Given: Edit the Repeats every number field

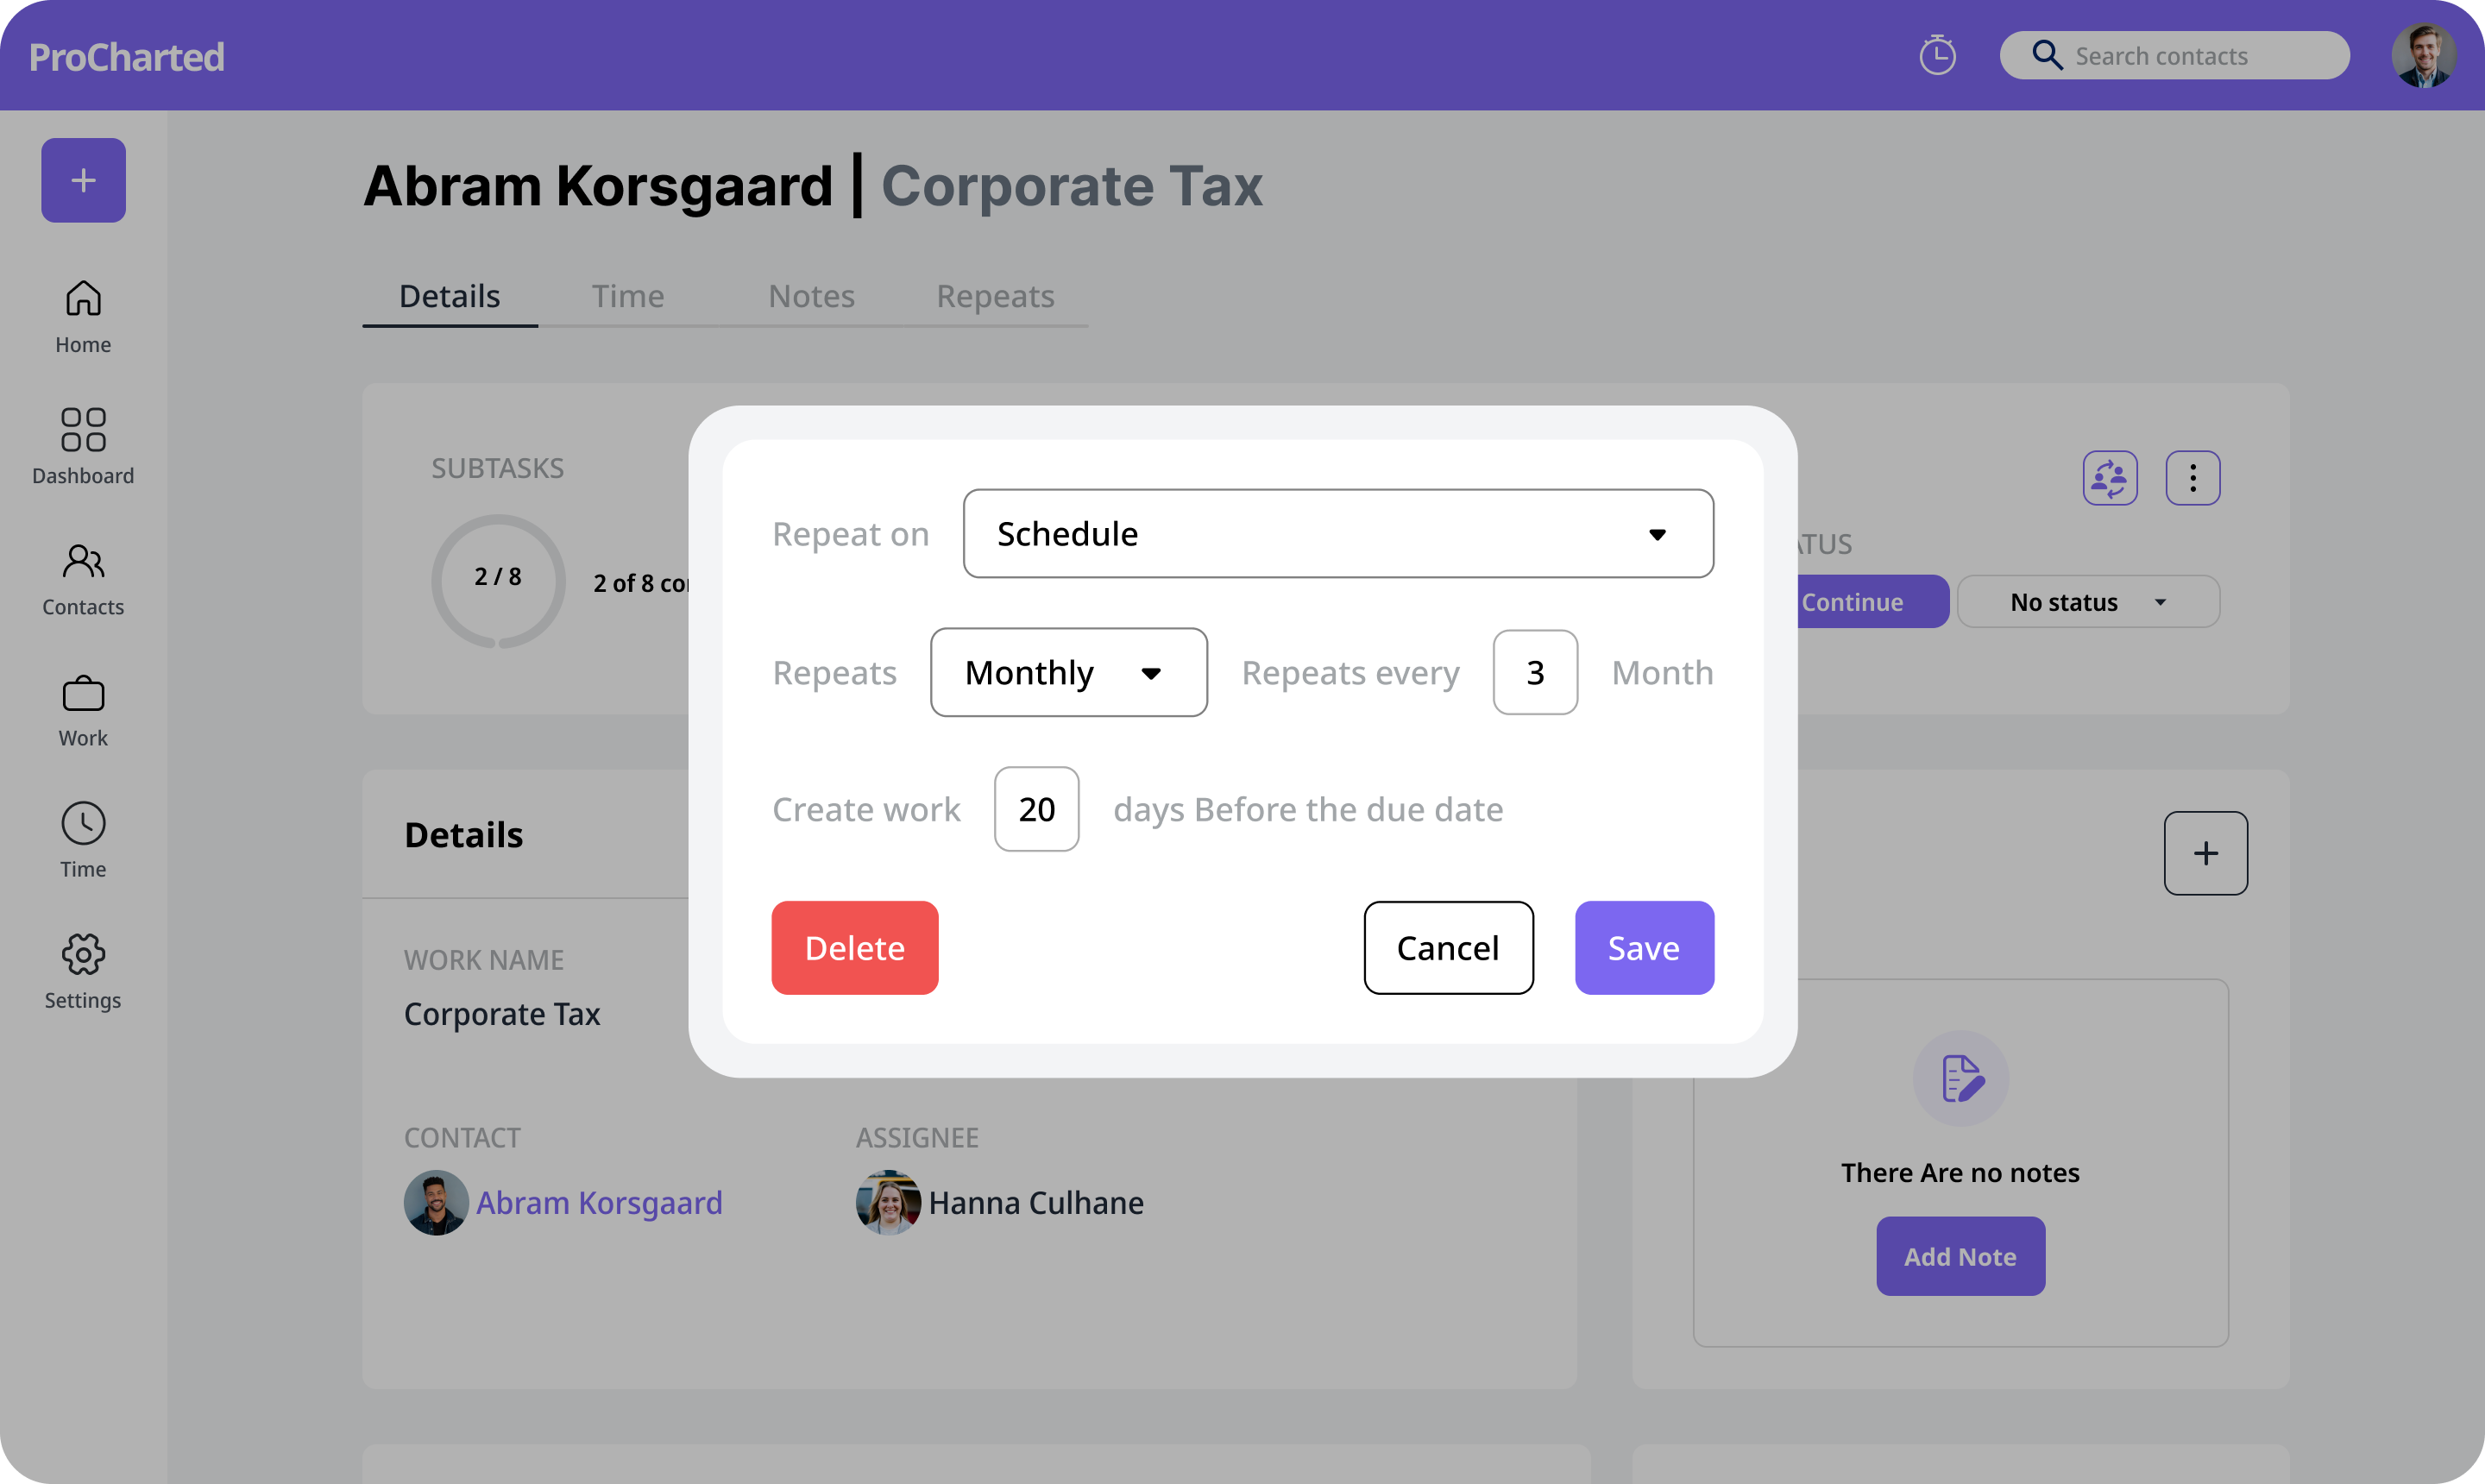Looking at the screenshot, I should tap(1535, 671).
